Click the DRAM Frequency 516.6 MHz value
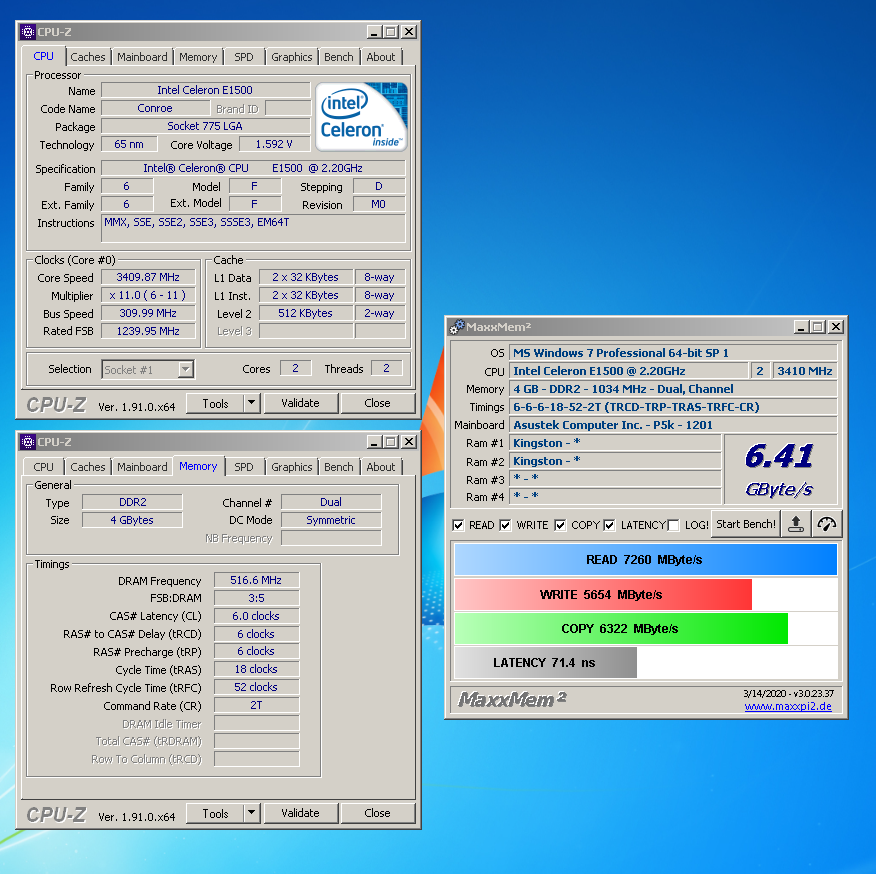 pos(256,580)
